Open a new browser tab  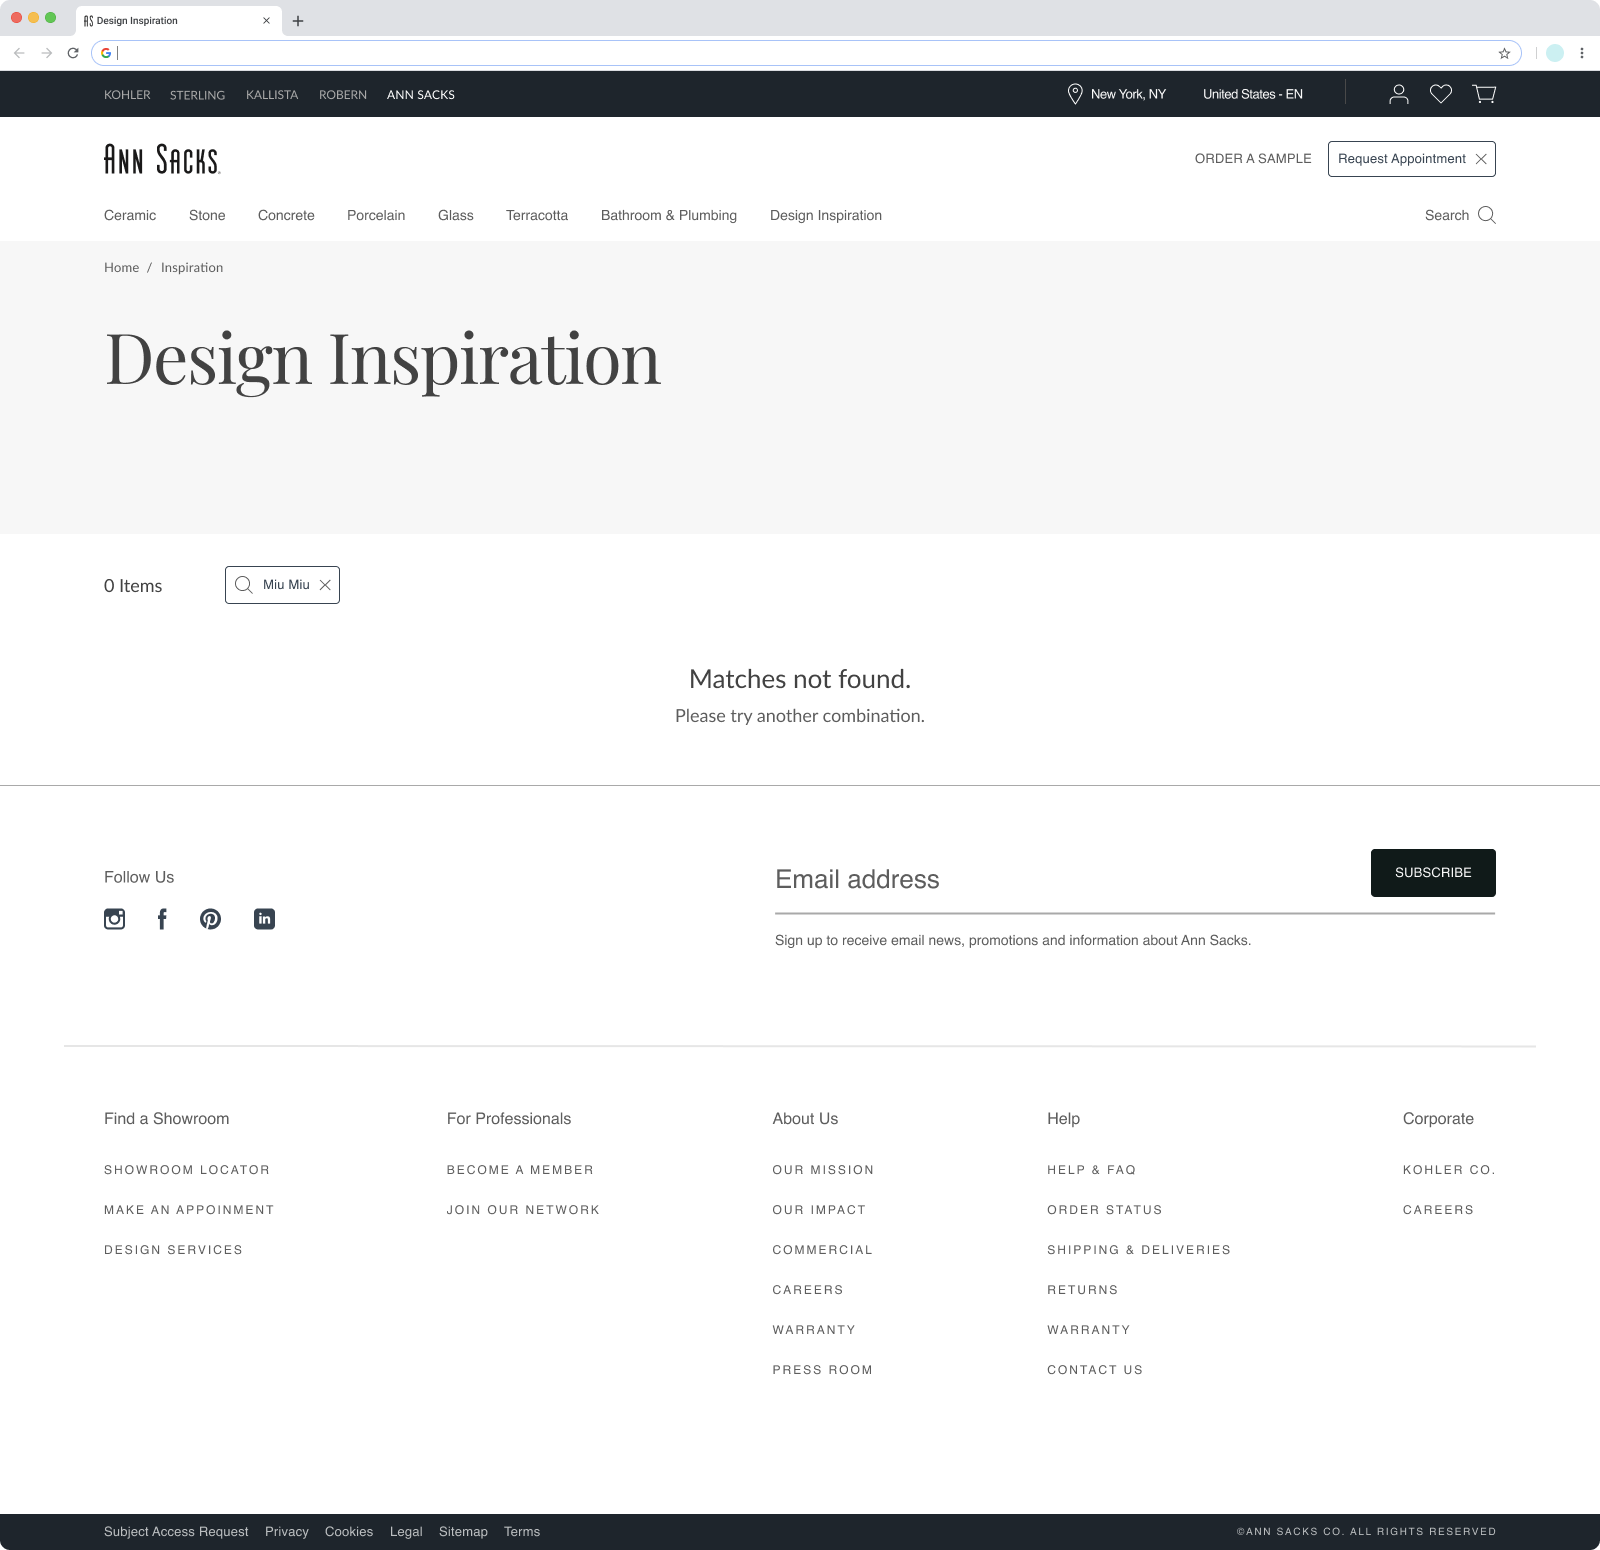point(298,21)
